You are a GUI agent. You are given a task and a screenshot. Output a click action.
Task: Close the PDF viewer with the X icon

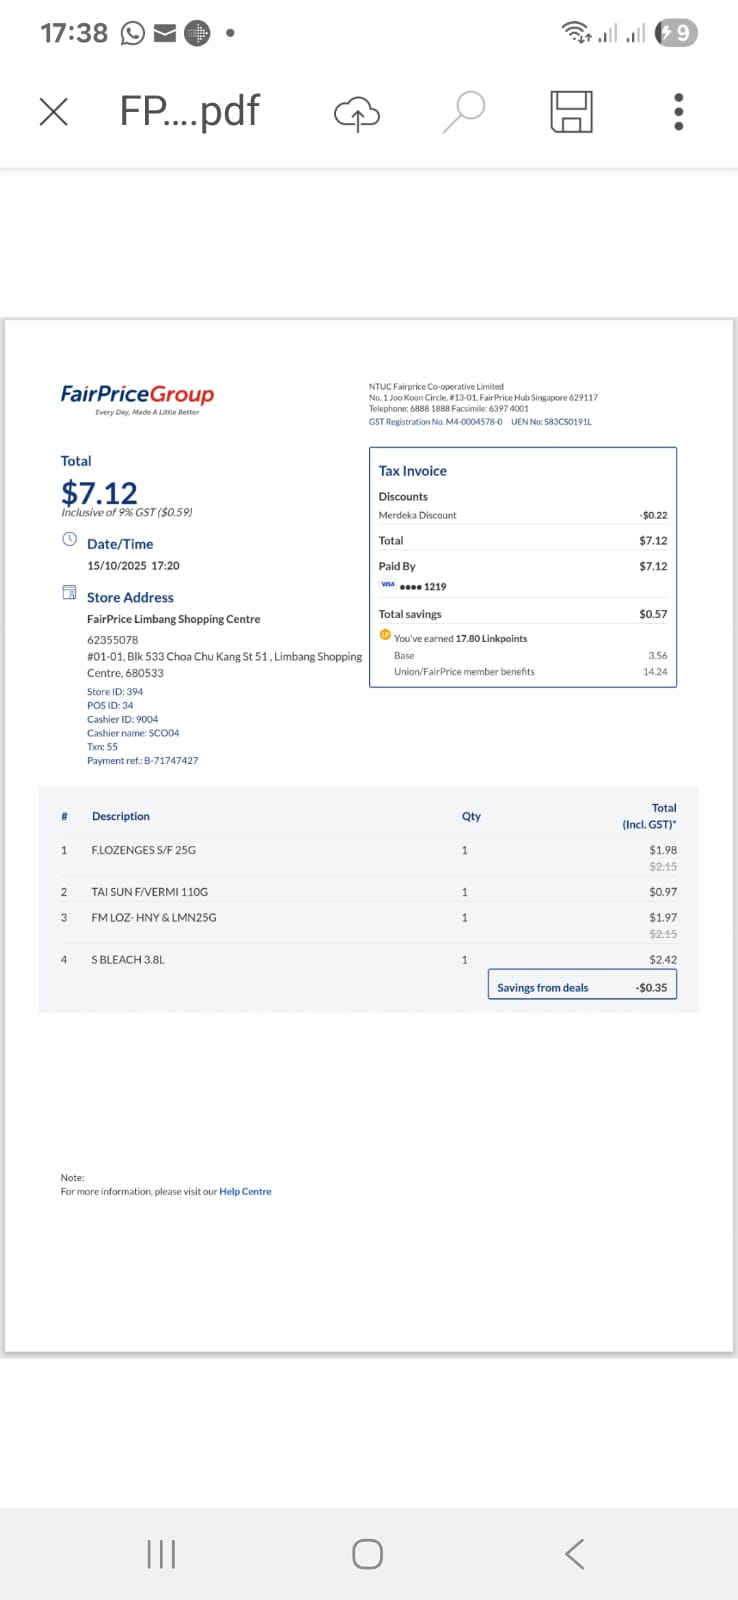tap(54, 111)
